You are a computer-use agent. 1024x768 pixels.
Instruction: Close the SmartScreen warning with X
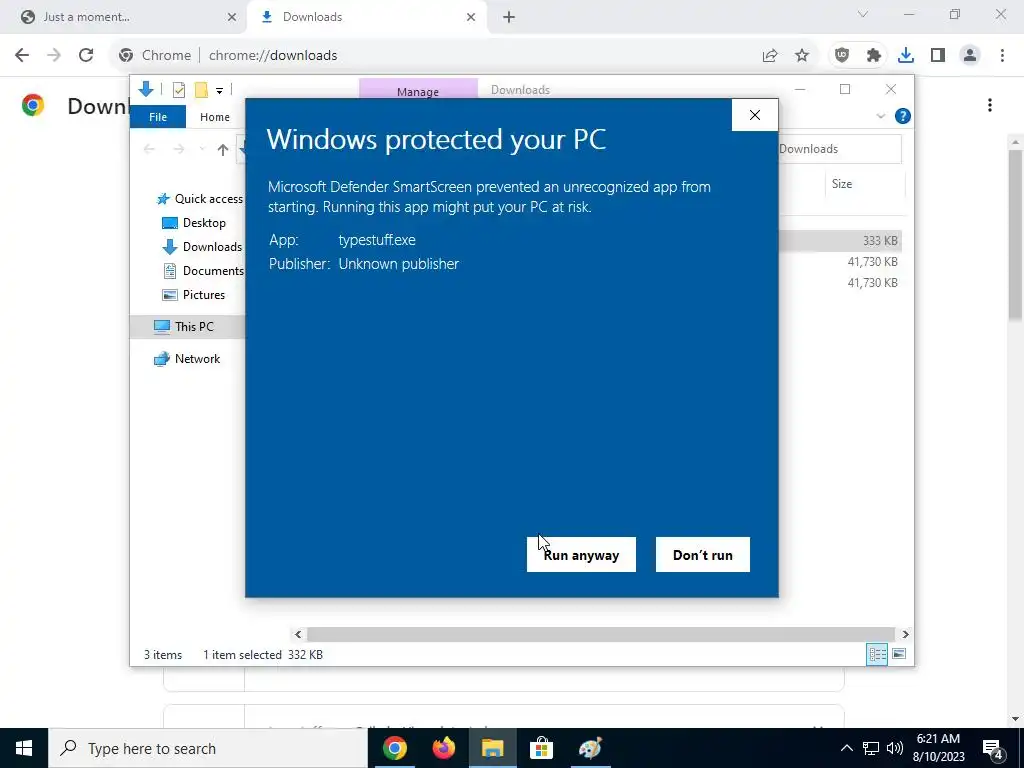pyautogui.click(x=755, y=115)
